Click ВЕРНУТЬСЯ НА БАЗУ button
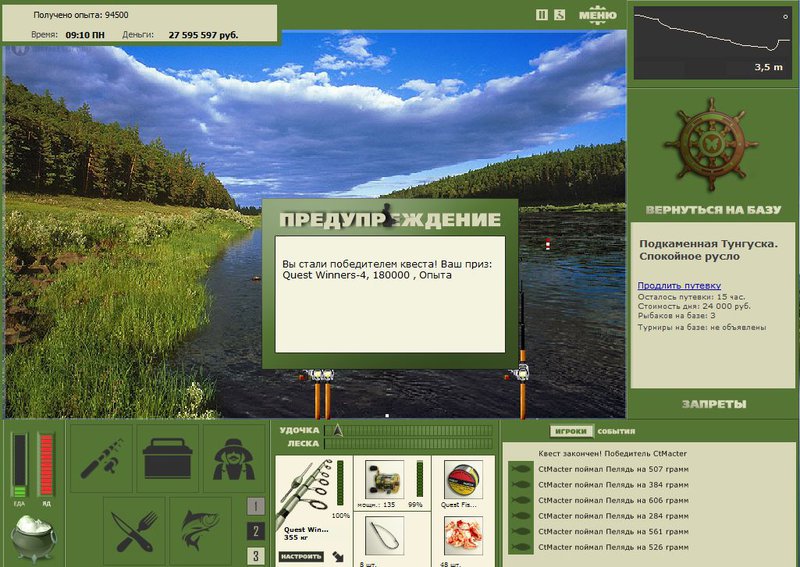 [713, 210]
